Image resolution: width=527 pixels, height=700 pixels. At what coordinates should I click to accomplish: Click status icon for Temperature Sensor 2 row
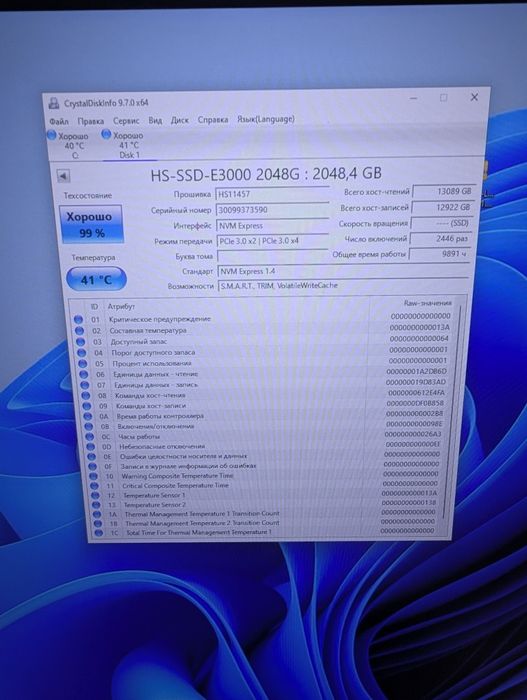pyautogui.click(x=96, y=505)
